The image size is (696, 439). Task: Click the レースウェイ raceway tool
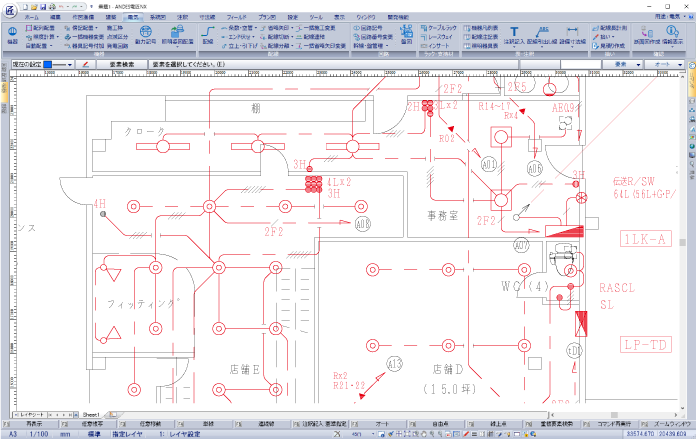[x=437, y=37]
